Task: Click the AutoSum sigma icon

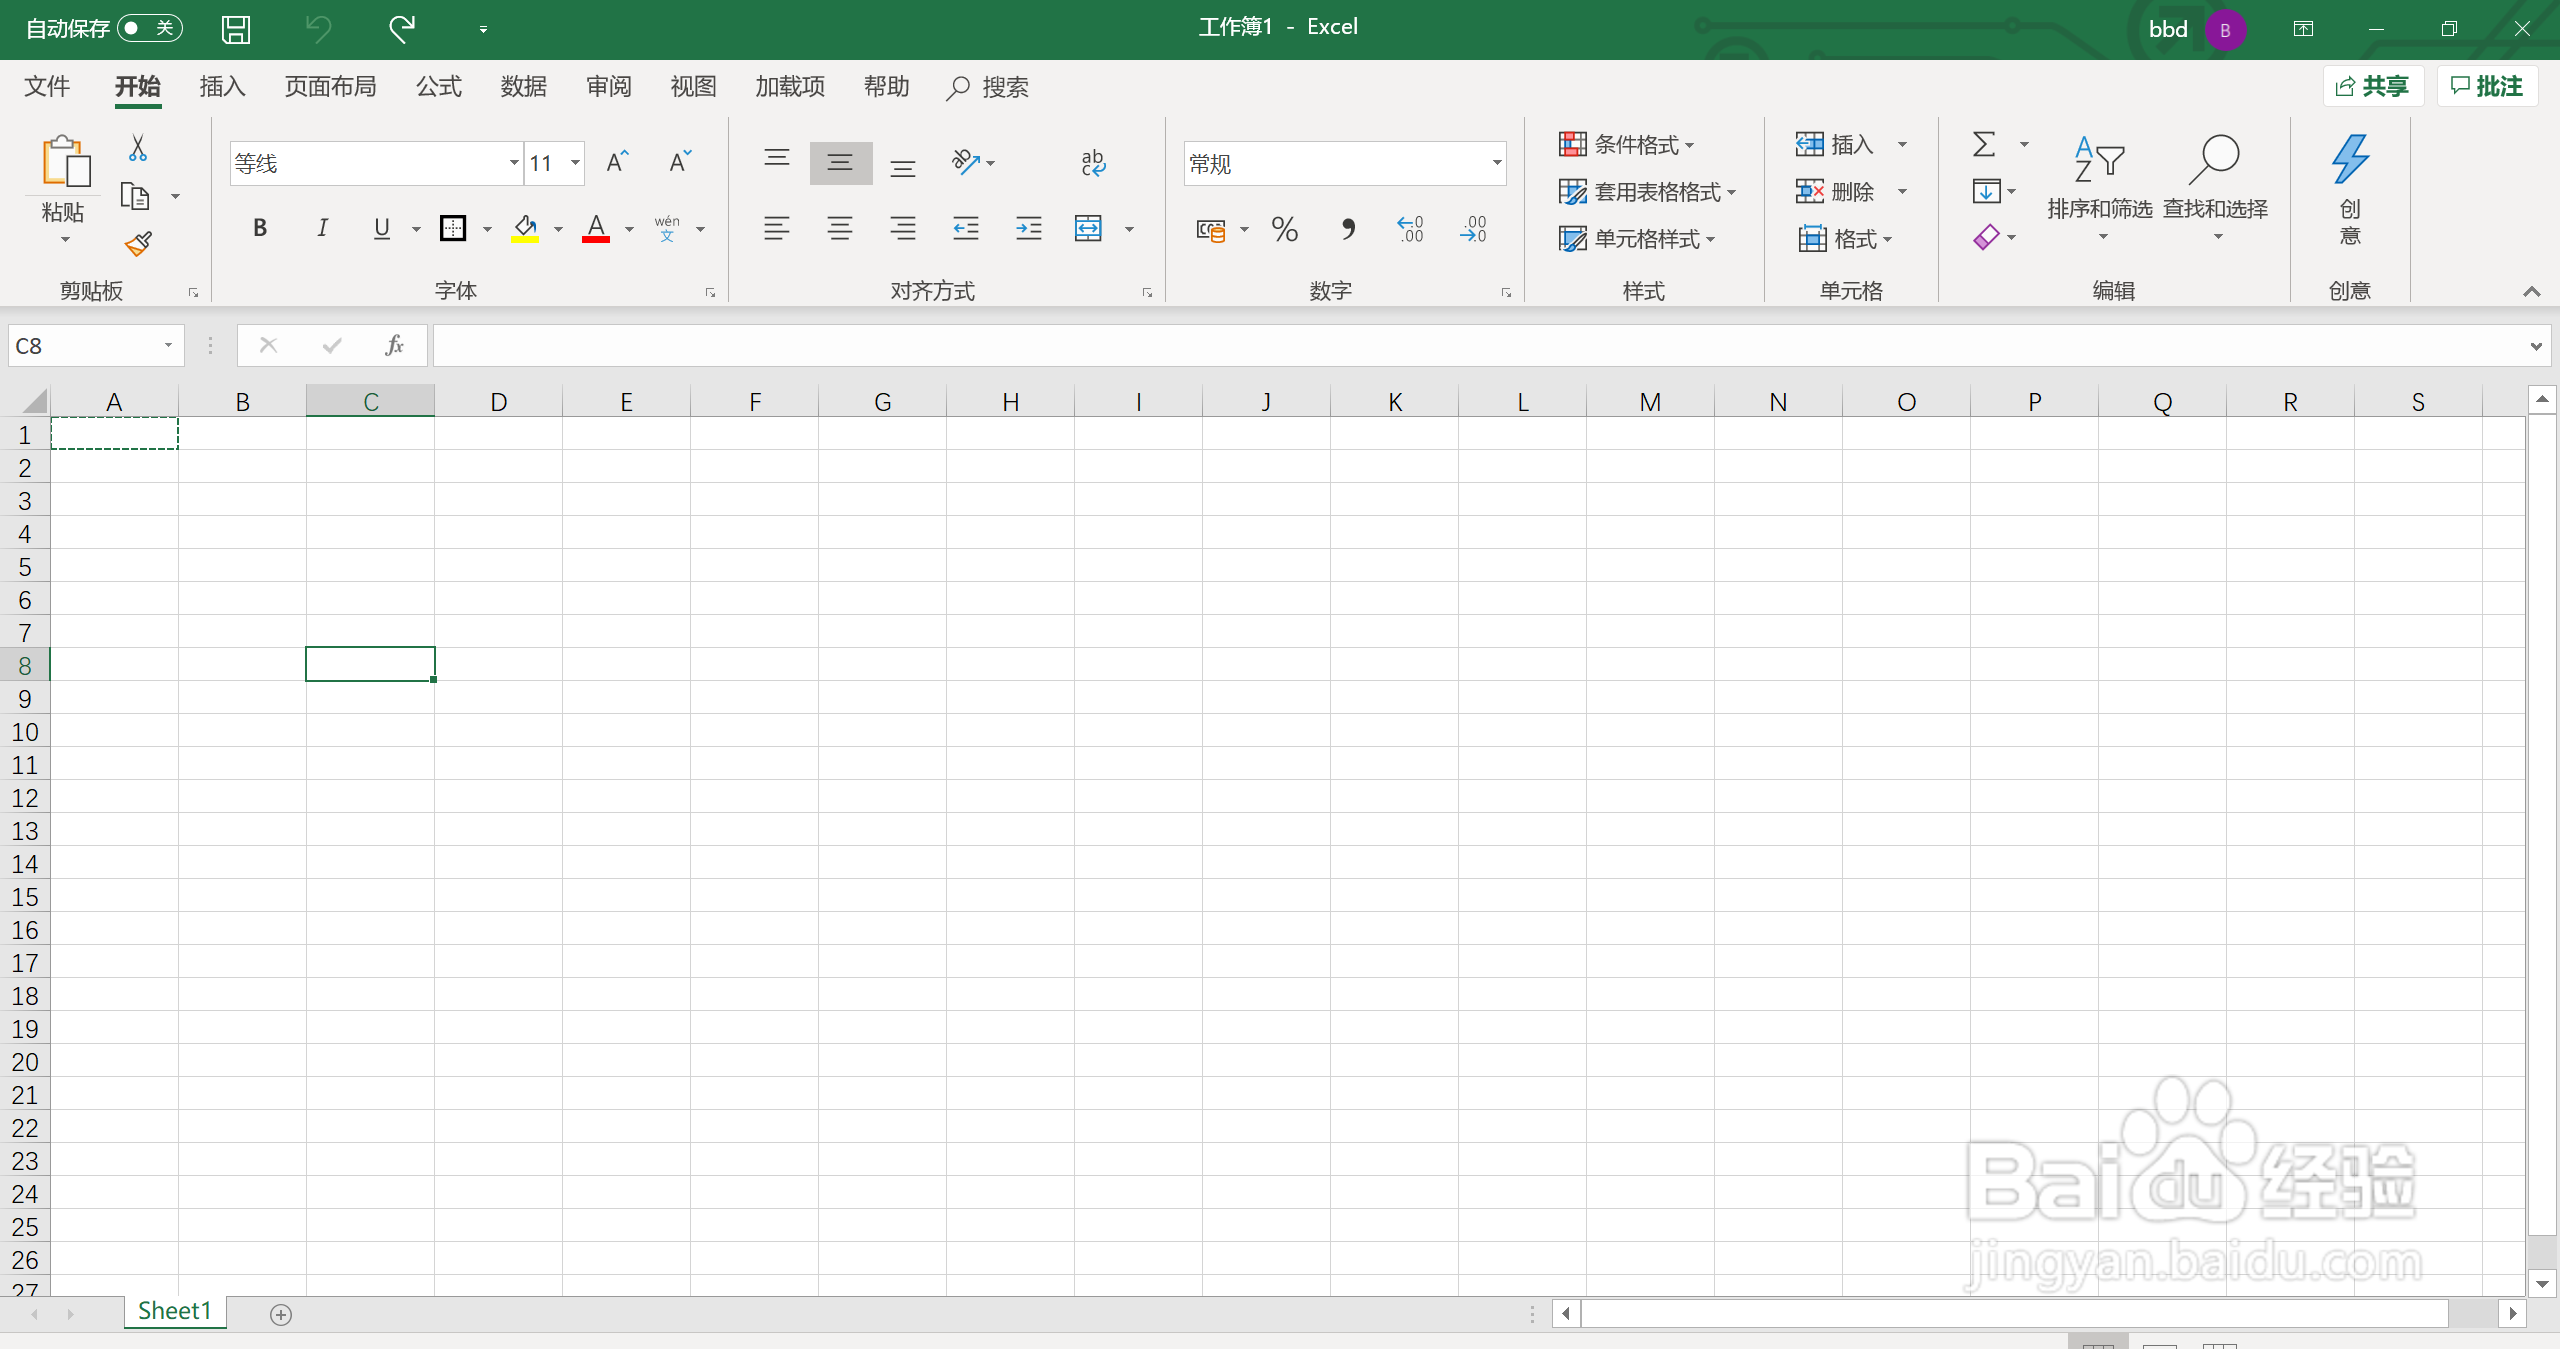Action: 1984,144
